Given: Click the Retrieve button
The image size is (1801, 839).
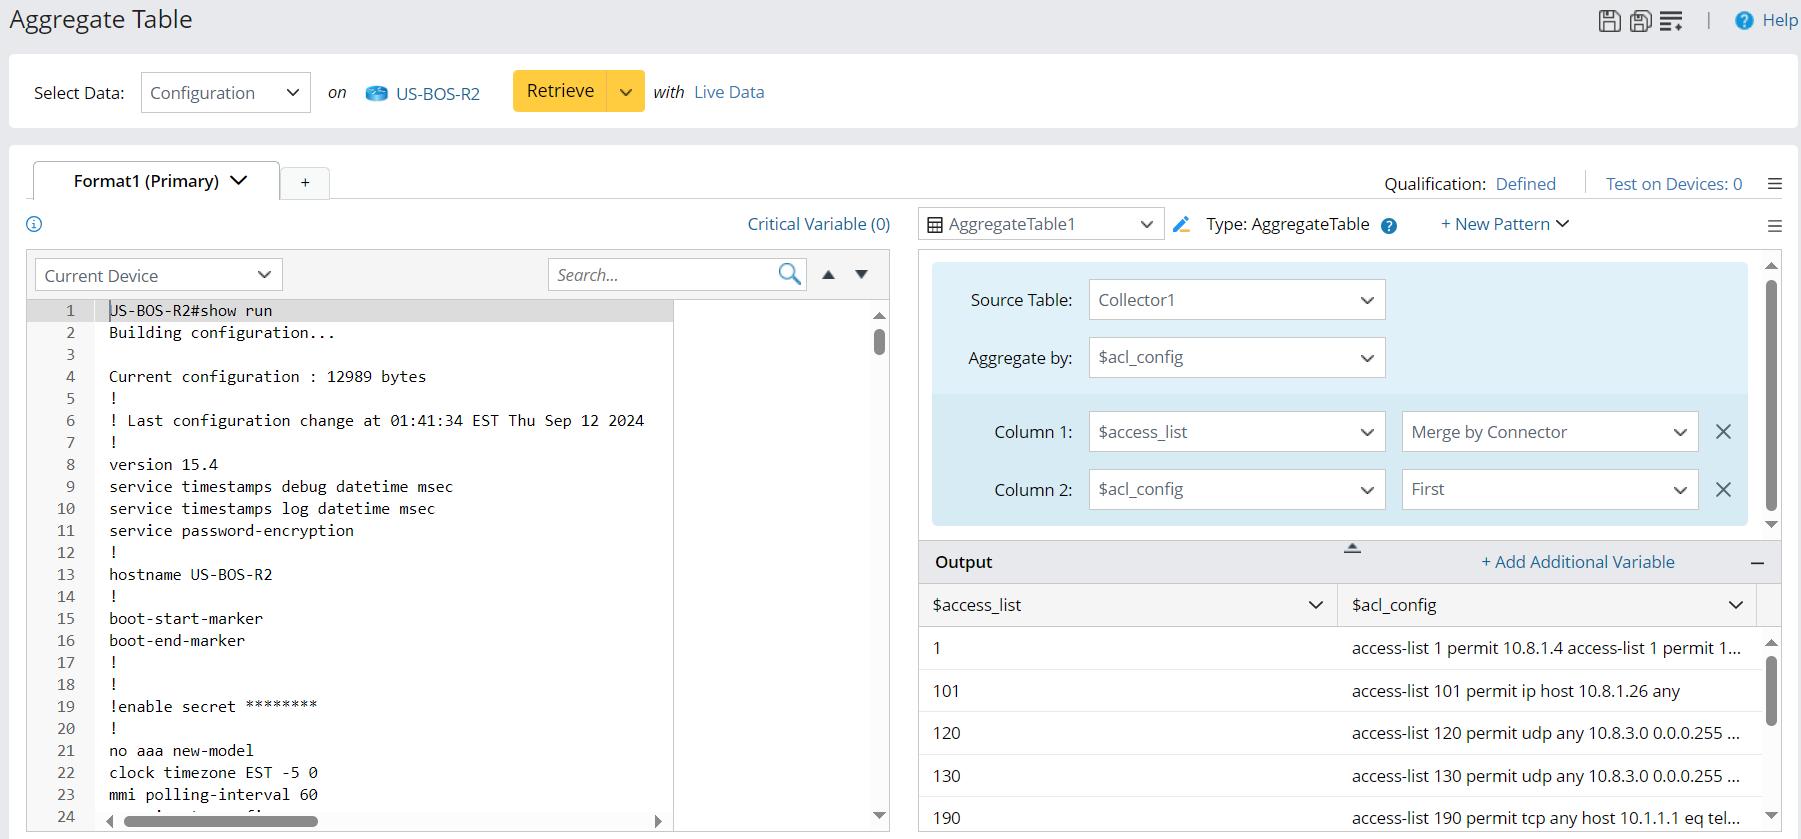Looking at the screenshot, I should (x=560, y=91).
